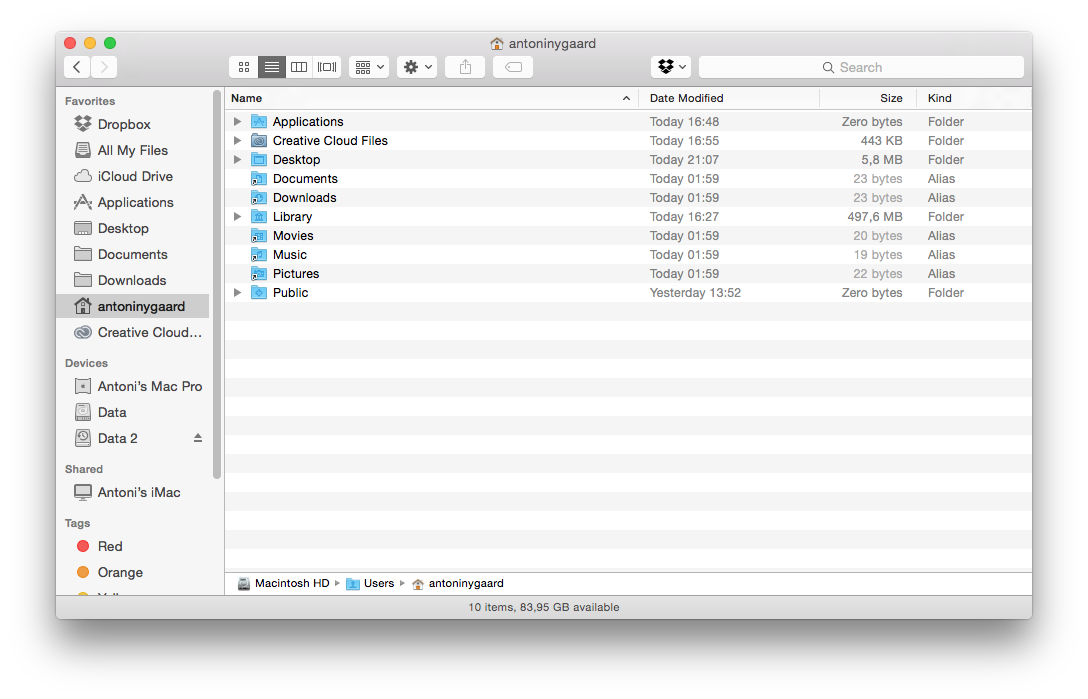
Task: Select antoninygaard home in sidebar
Action: pyautogui.click(x=133, y=307)
